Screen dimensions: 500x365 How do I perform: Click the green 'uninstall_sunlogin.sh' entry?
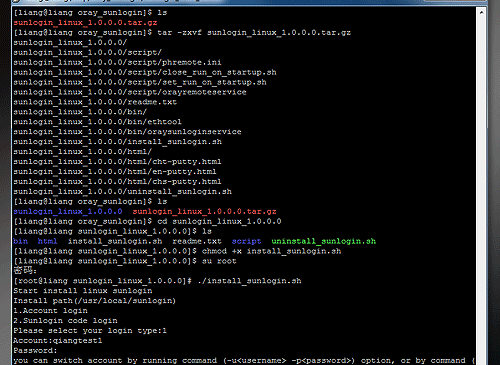click(324, 241)
